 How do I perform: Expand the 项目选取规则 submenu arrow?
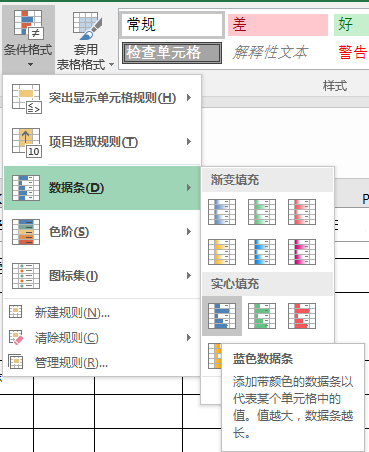tap(189, 142)
